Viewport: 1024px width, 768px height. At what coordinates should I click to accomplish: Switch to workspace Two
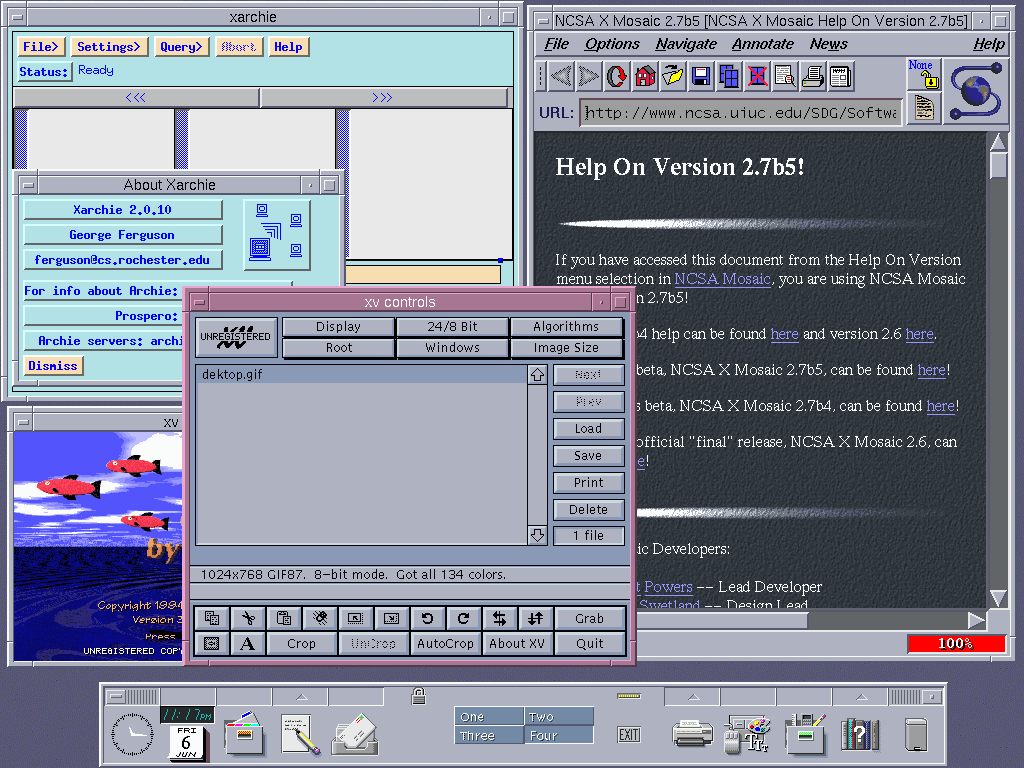[558, 716]
